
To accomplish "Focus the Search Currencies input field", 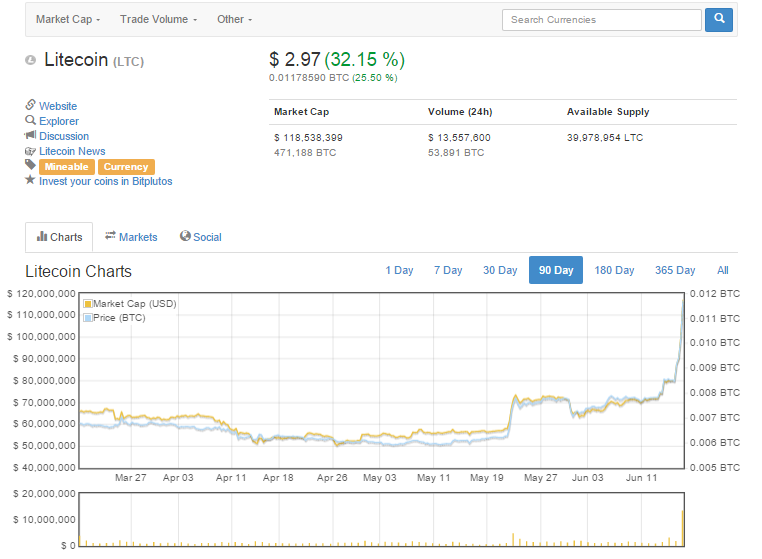I will (602, 20).
